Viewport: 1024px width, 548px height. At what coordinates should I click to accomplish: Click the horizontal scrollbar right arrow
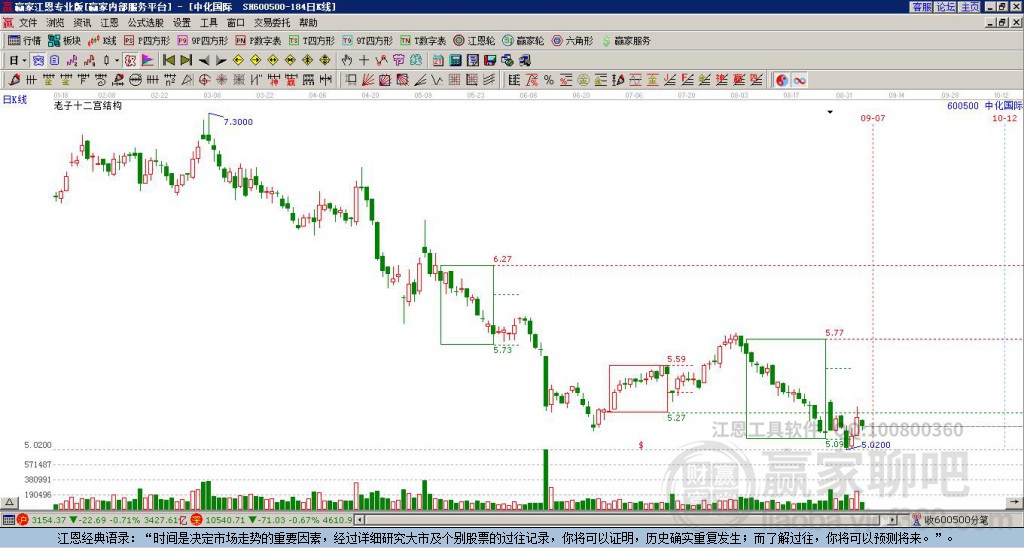tap(893, 520)
